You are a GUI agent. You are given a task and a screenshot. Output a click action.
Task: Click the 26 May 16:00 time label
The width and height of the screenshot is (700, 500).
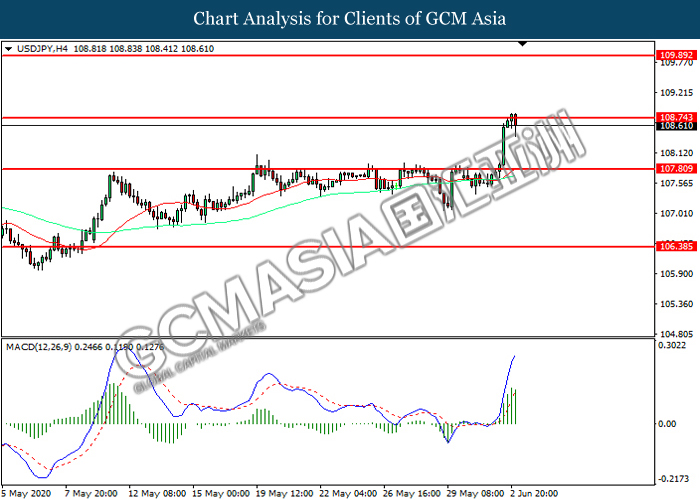click(x=412, y=493)
